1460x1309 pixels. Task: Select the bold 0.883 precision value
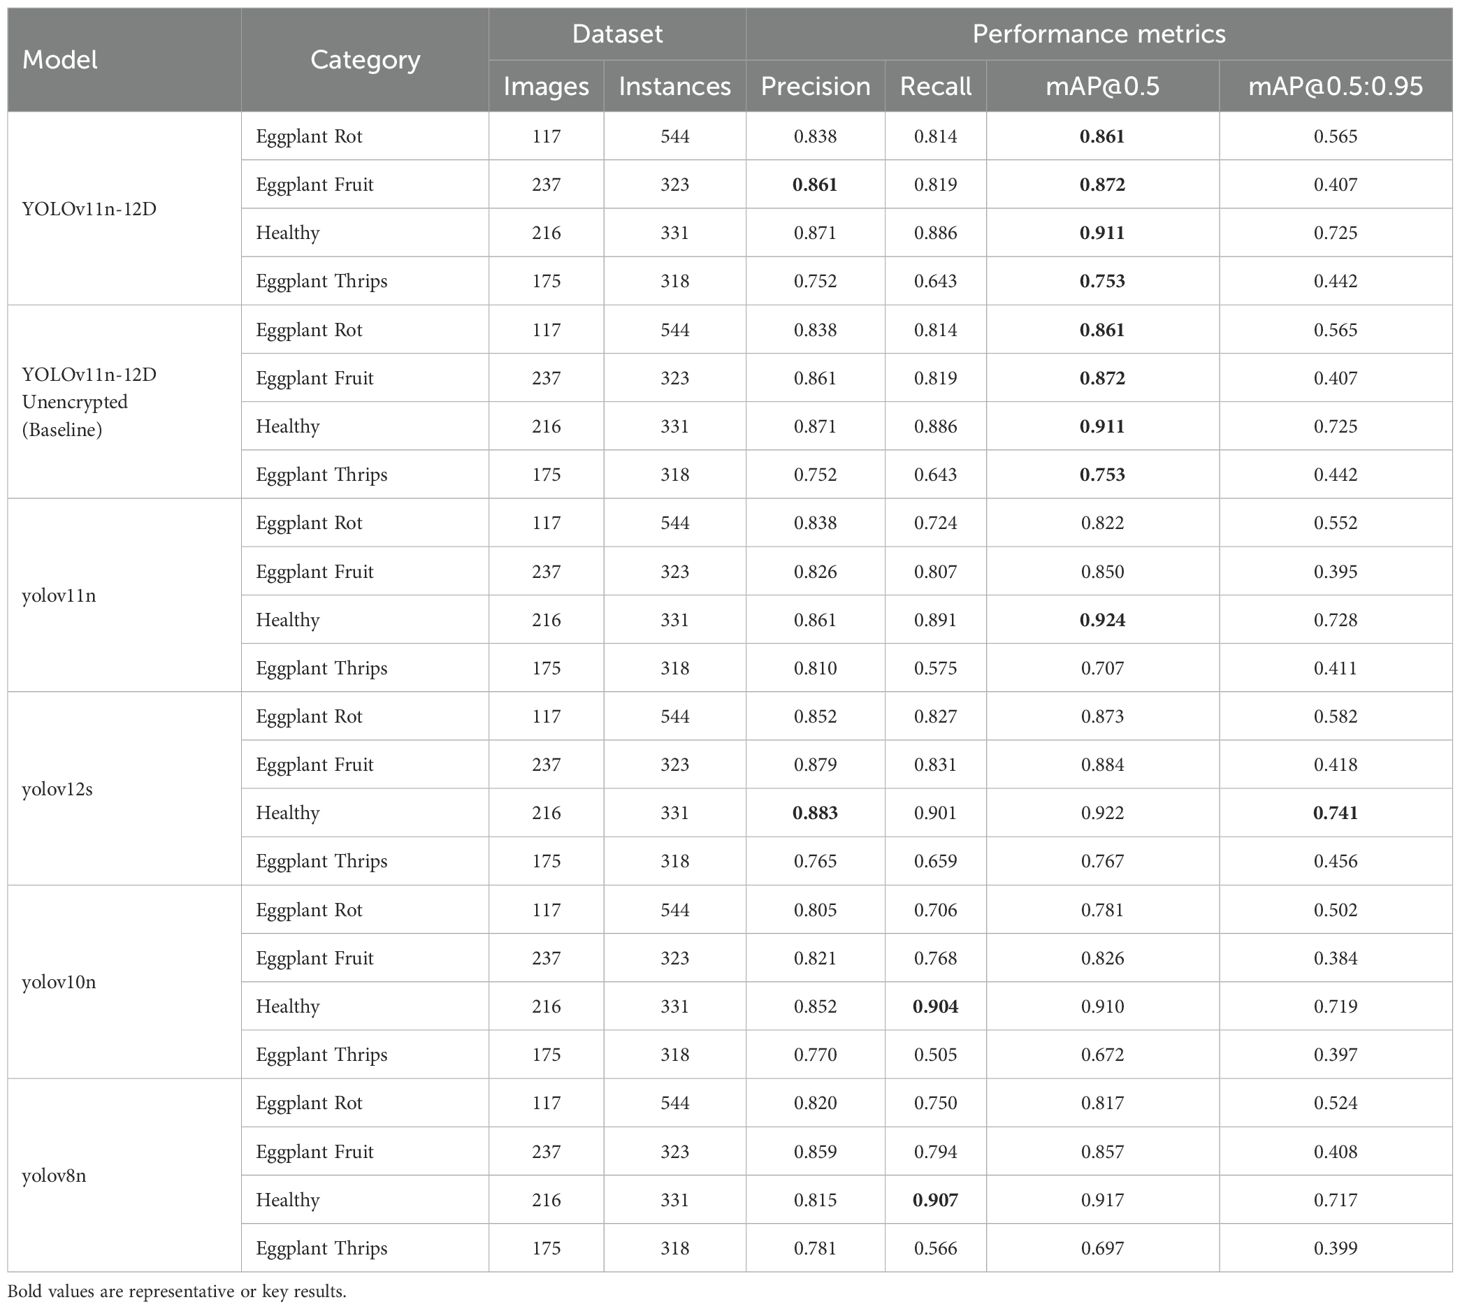point(815,813)
